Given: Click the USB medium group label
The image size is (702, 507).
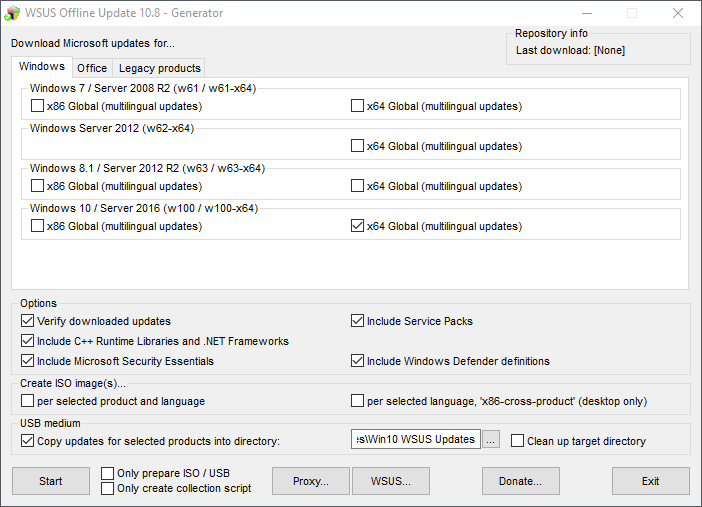Looking at the screenshot, I should (50, 423).
